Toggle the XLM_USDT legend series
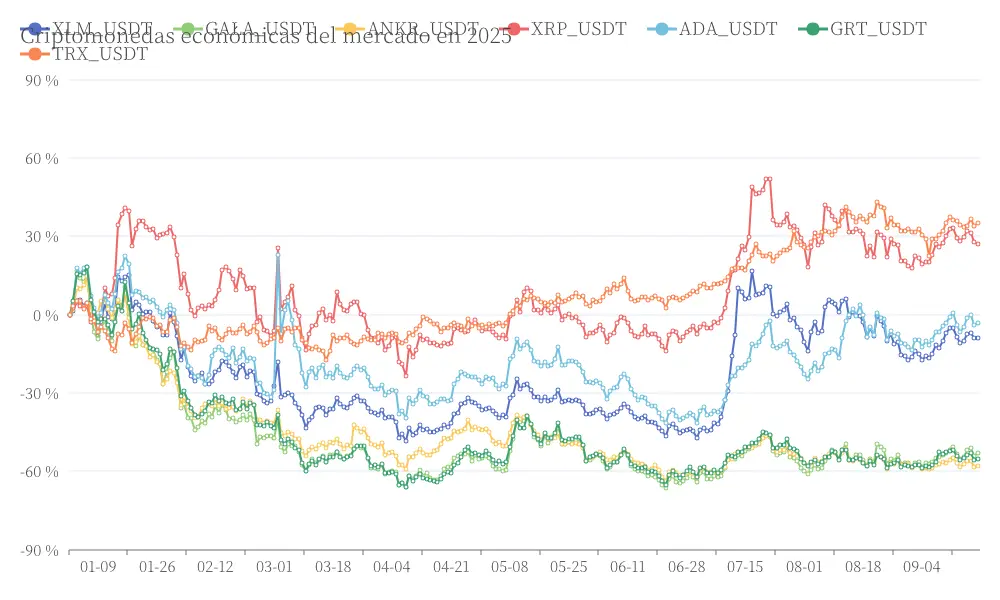 tap(87, 29)
